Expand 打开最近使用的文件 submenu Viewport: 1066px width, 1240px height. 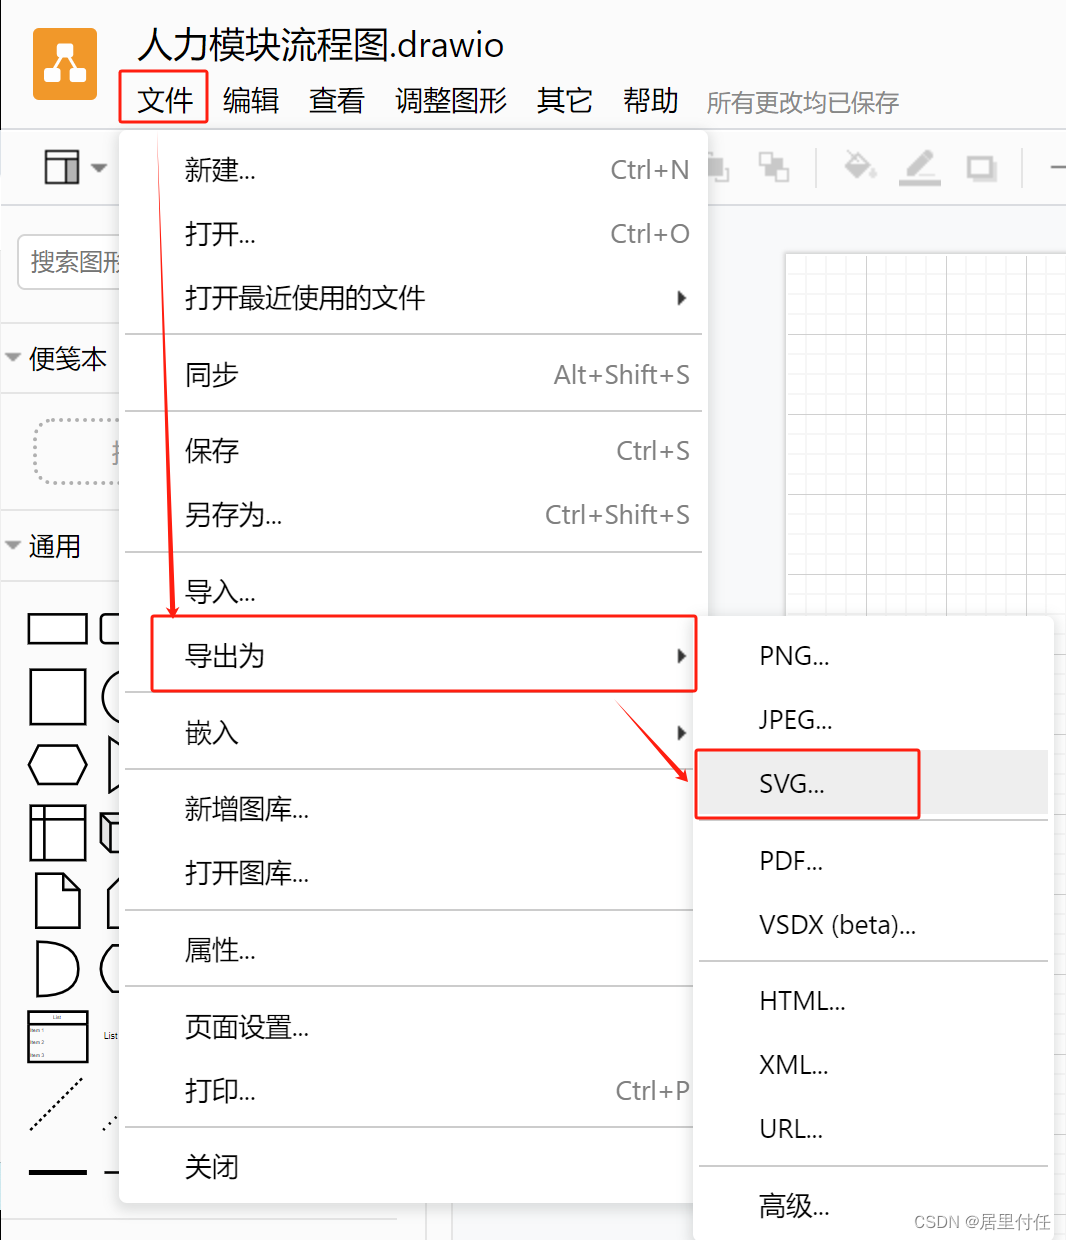pos(413,298)
